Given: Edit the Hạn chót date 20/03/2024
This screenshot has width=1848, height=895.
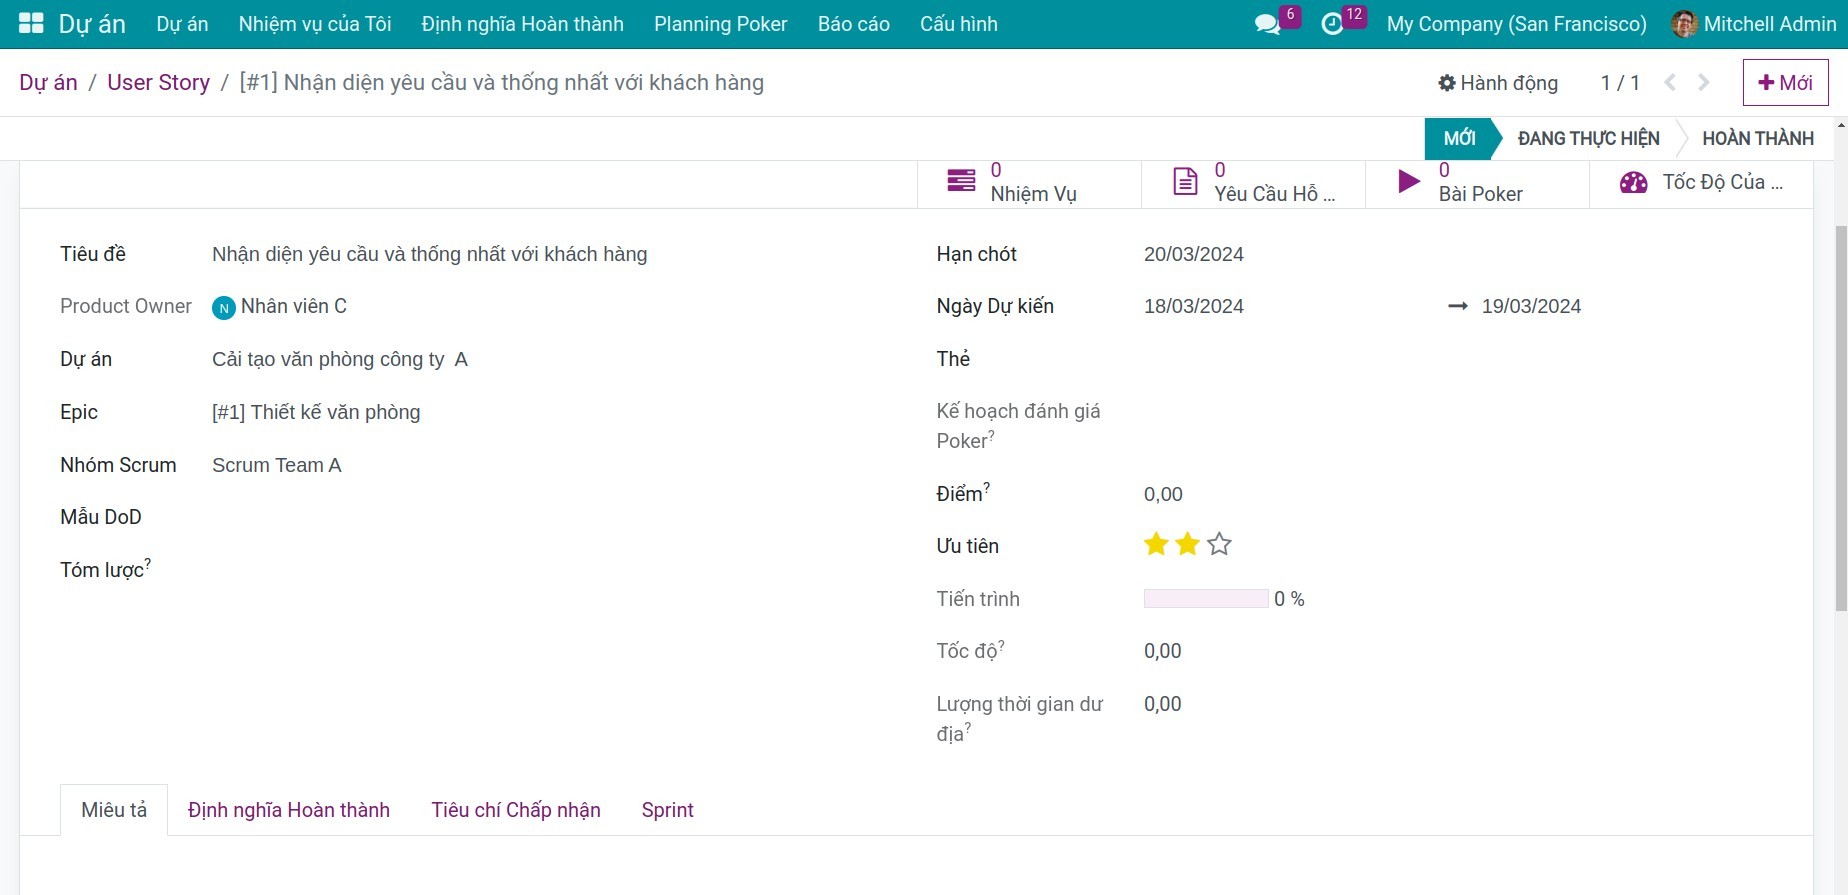Looking at the screenshot, I should 1193,254.
